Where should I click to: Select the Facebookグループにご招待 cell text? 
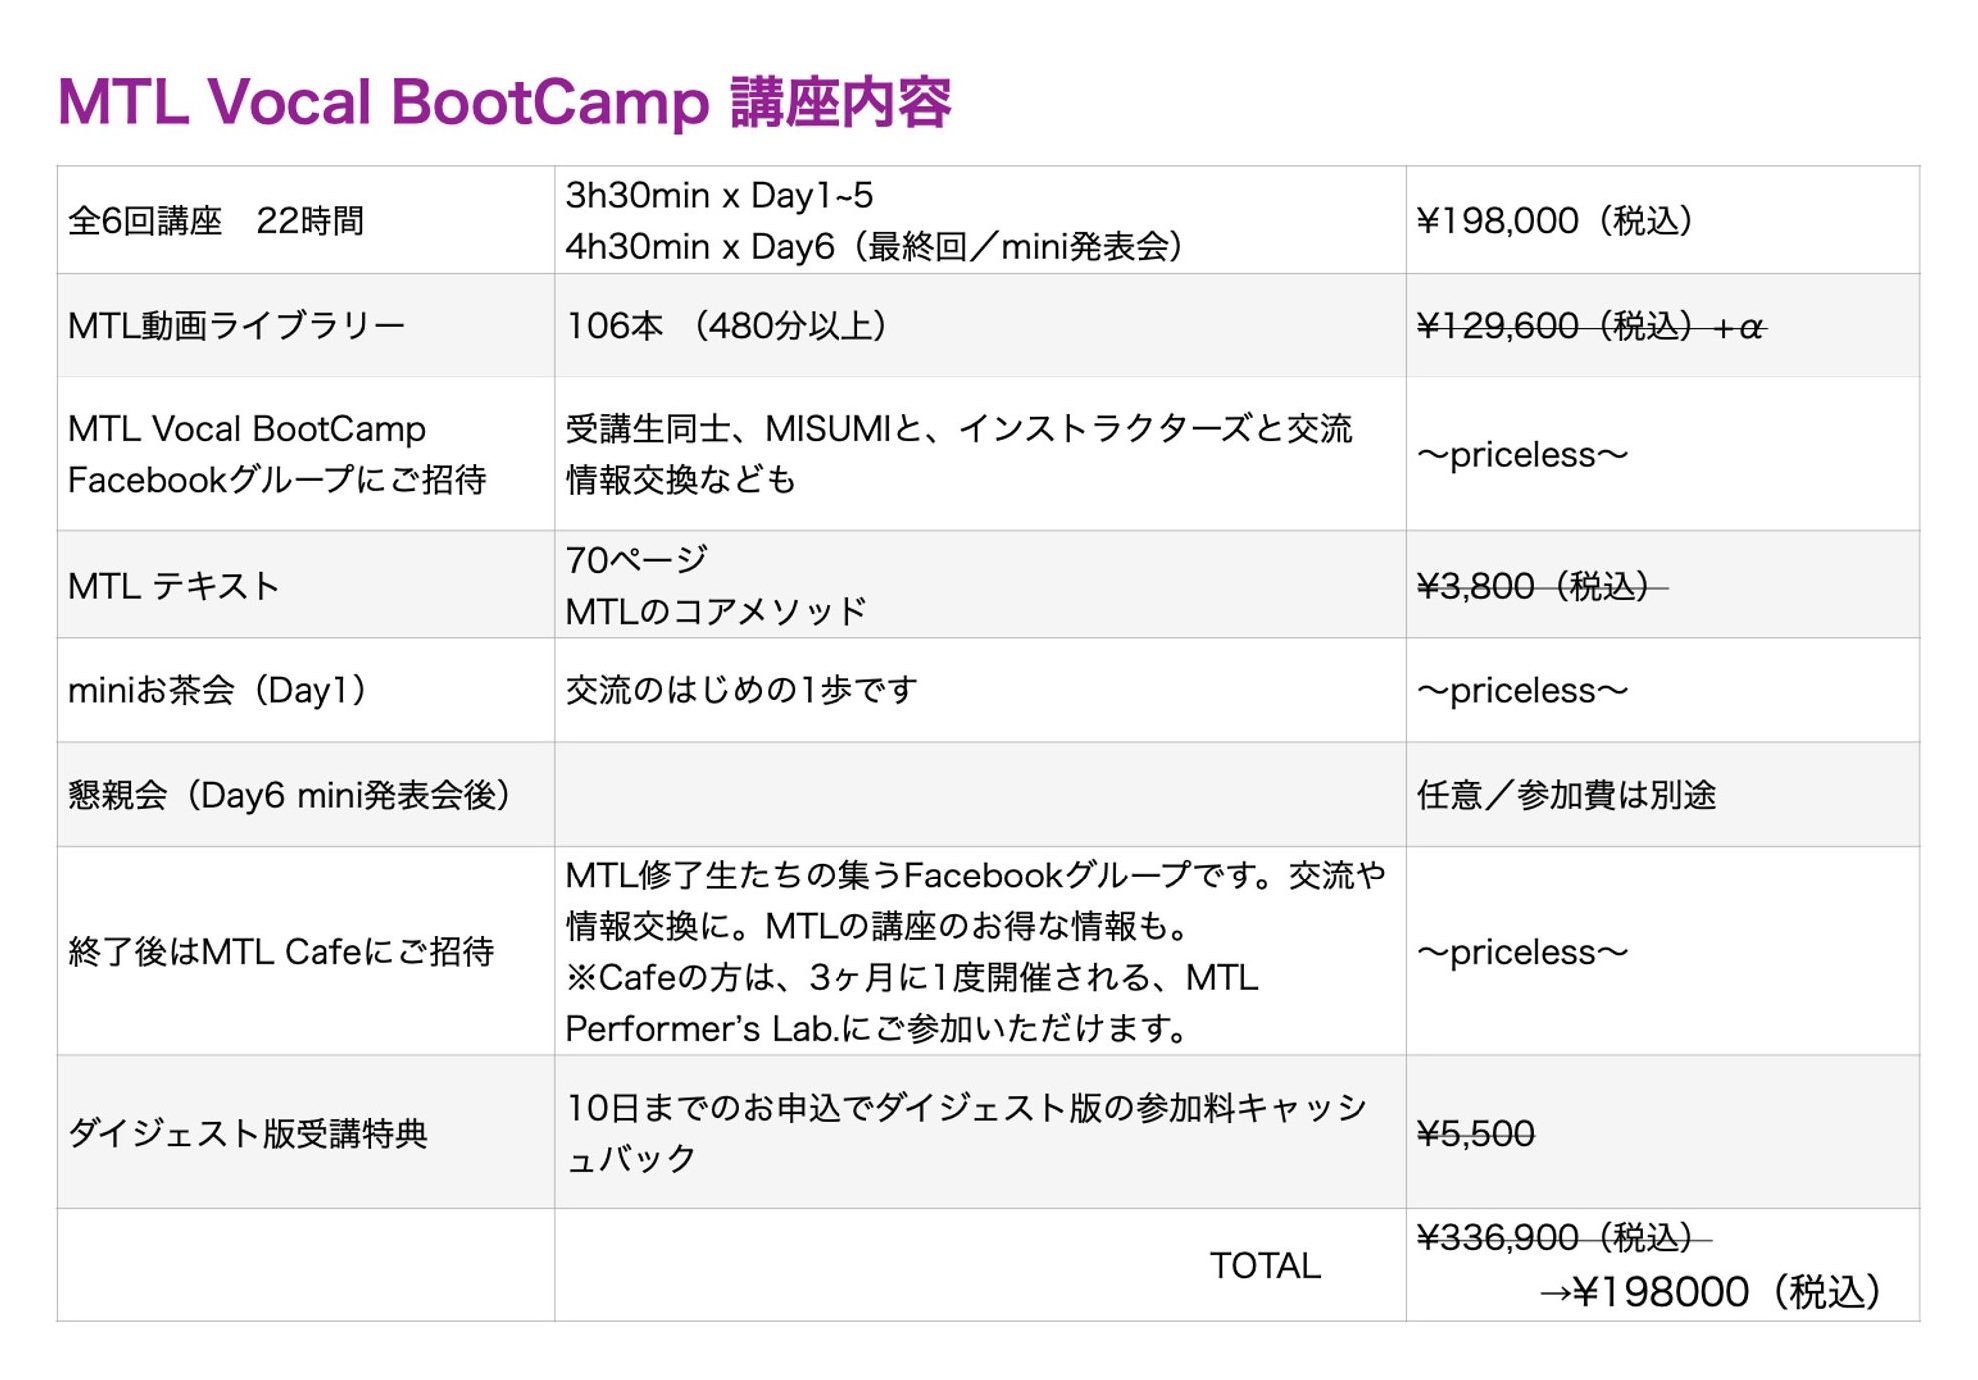click(277, 480)
